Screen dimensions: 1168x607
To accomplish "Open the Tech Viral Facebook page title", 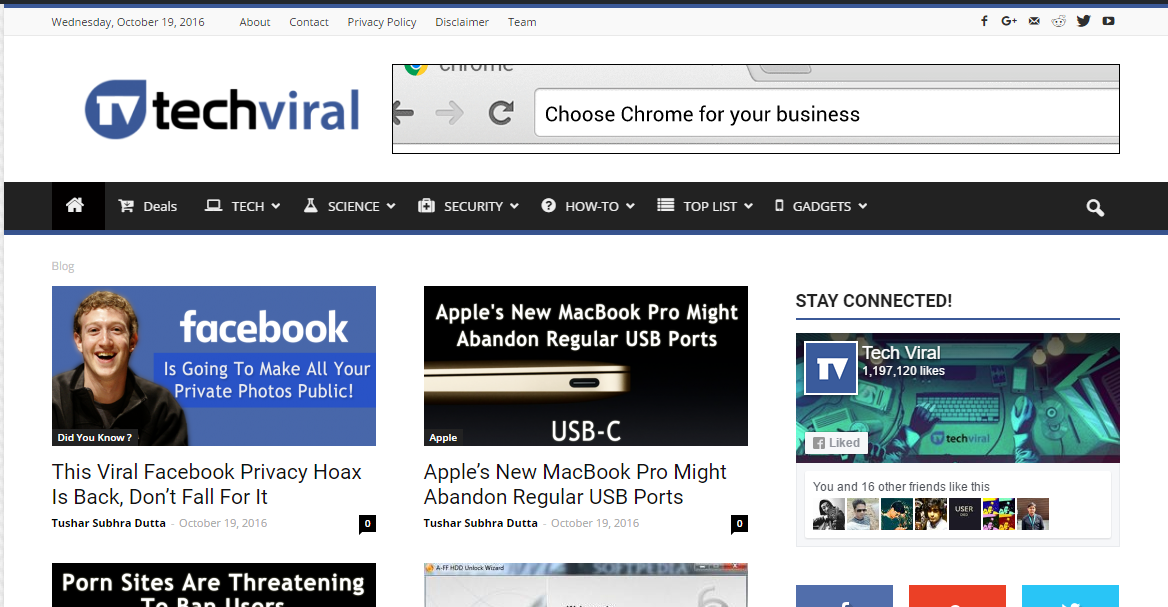I will (x=901, y=352).
